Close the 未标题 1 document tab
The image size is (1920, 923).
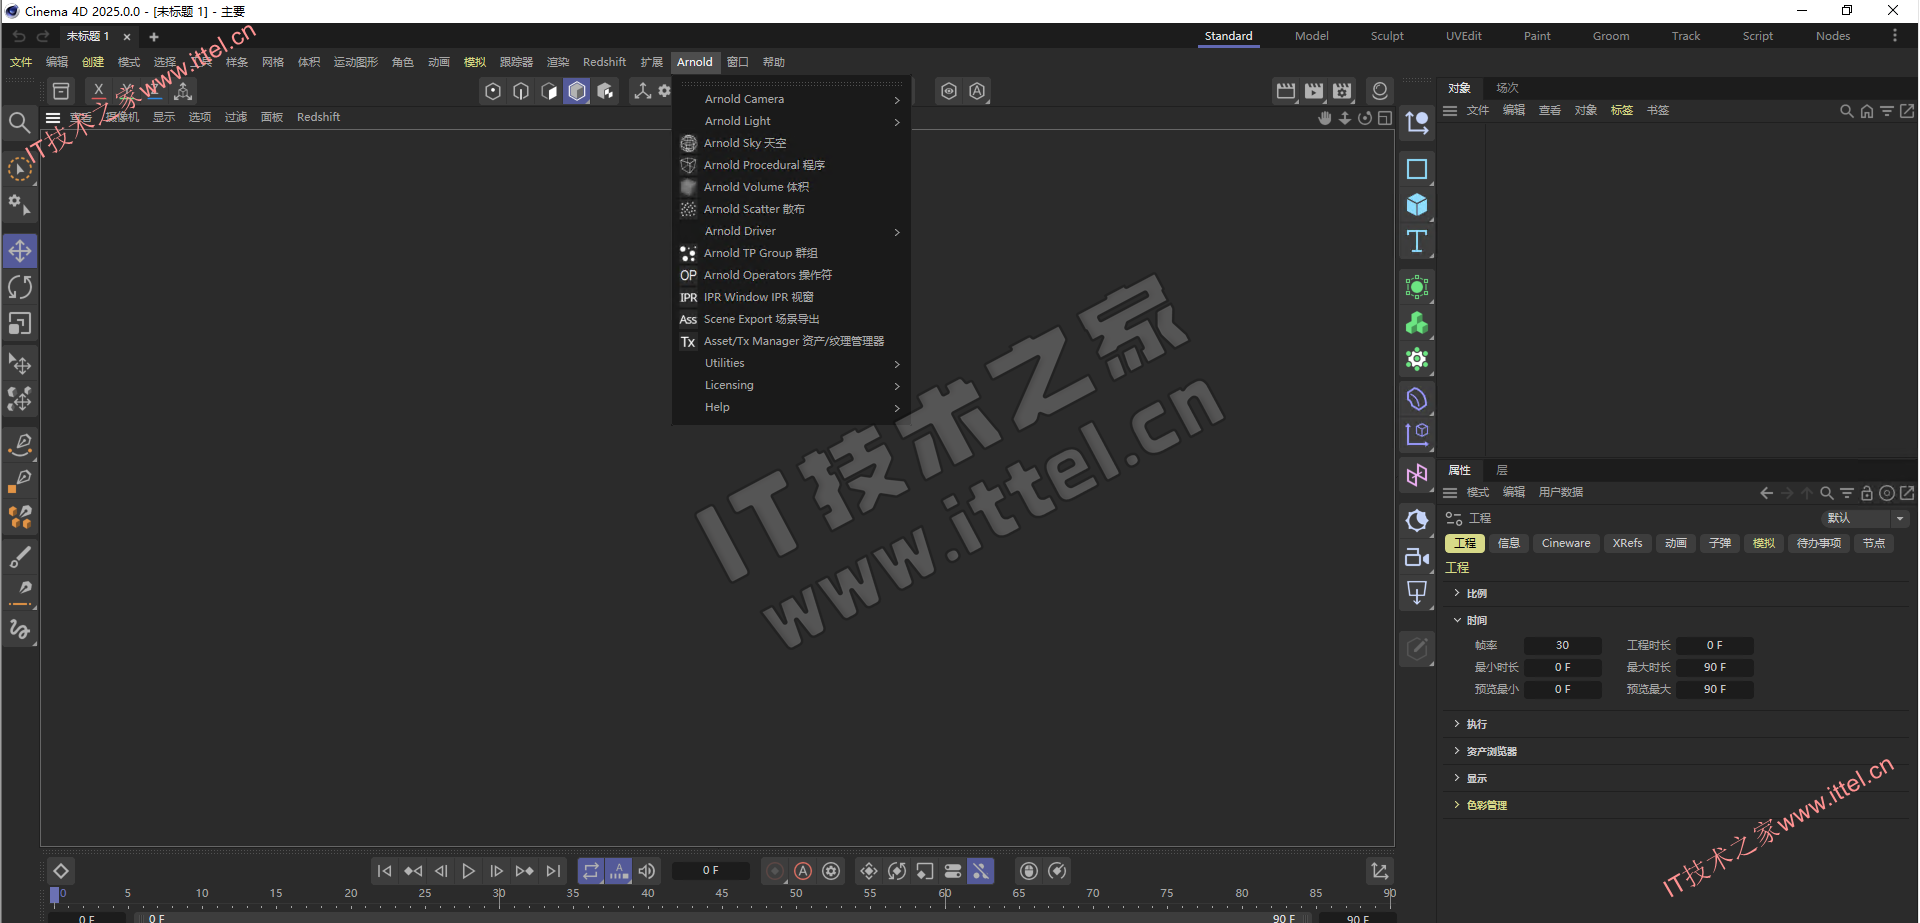pos(127,37)
